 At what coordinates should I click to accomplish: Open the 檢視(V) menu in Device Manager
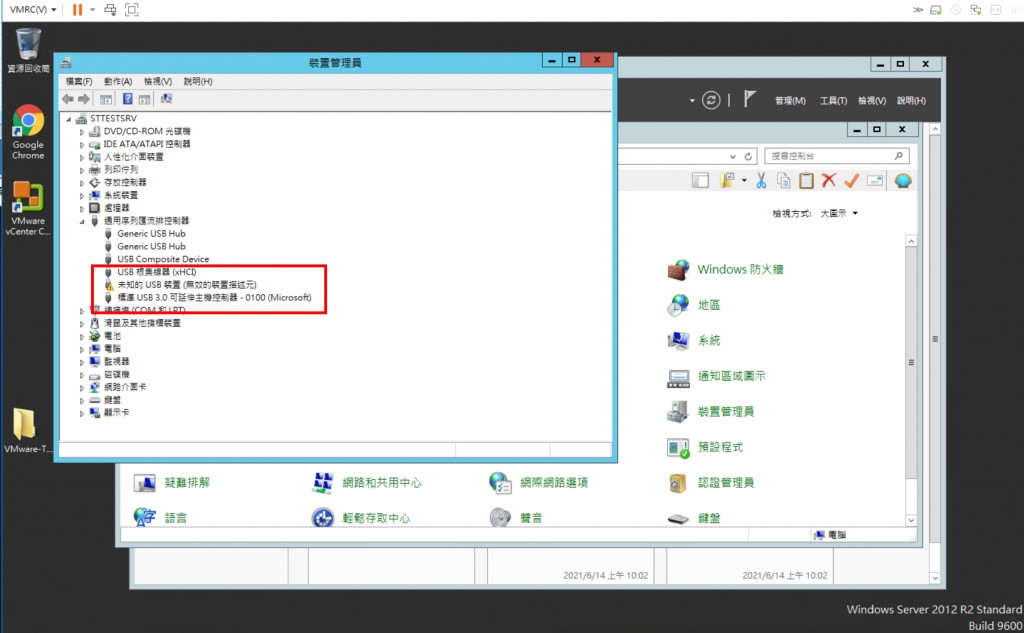[x=158, y=82]
